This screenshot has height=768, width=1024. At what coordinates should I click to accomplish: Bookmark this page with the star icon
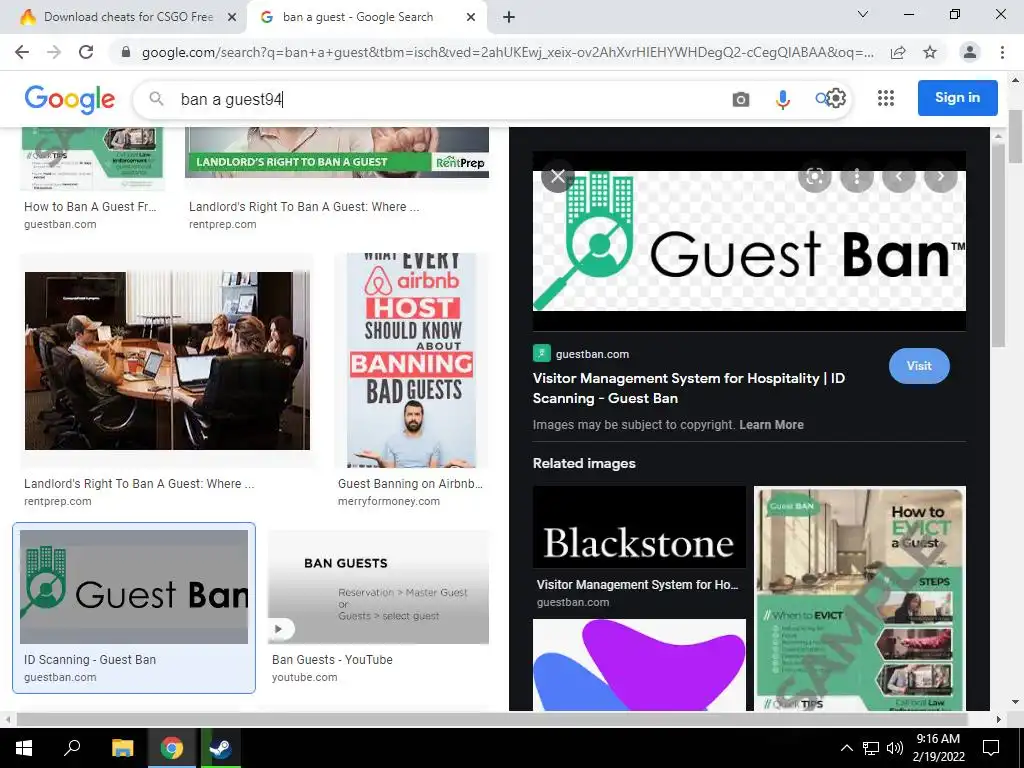930,52
